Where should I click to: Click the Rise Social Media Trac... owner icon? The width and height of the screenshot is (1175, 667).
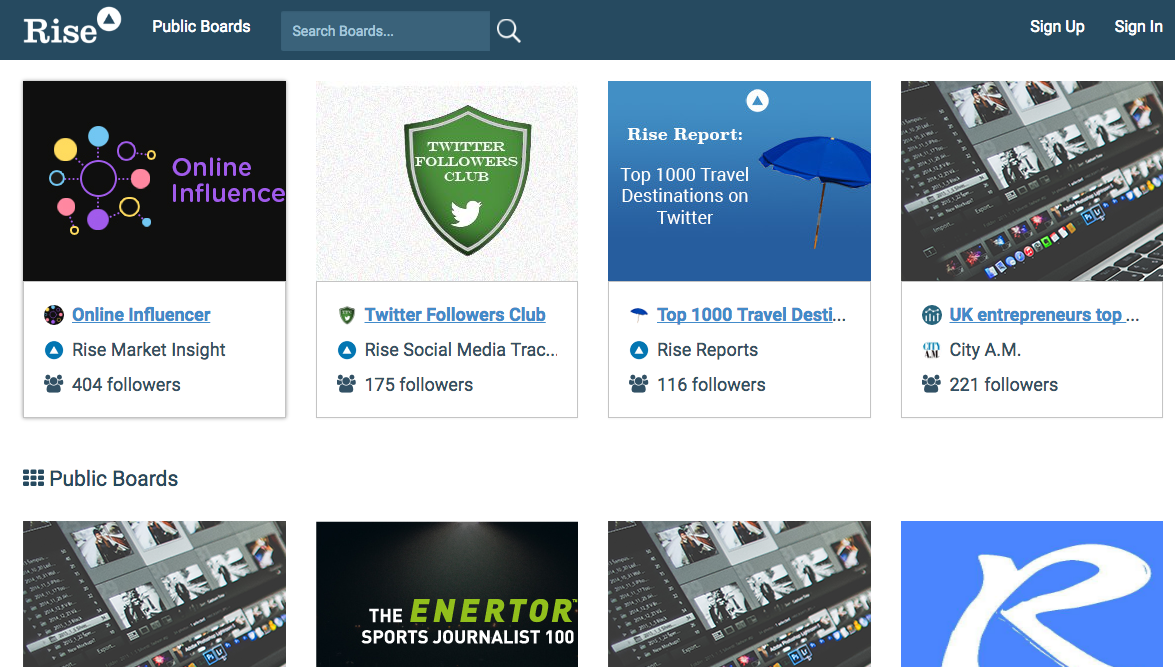346,350
